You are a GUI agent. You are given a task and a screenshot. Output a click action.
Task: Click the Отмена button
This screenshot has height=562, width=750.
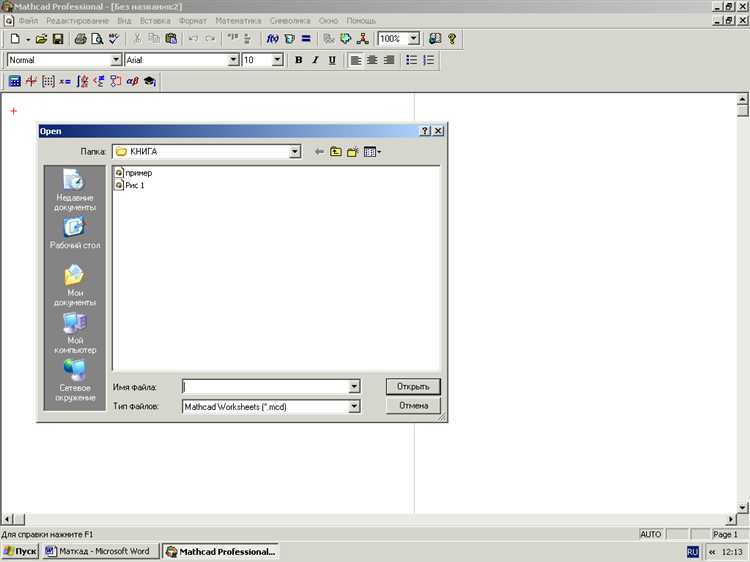(413, 406)
